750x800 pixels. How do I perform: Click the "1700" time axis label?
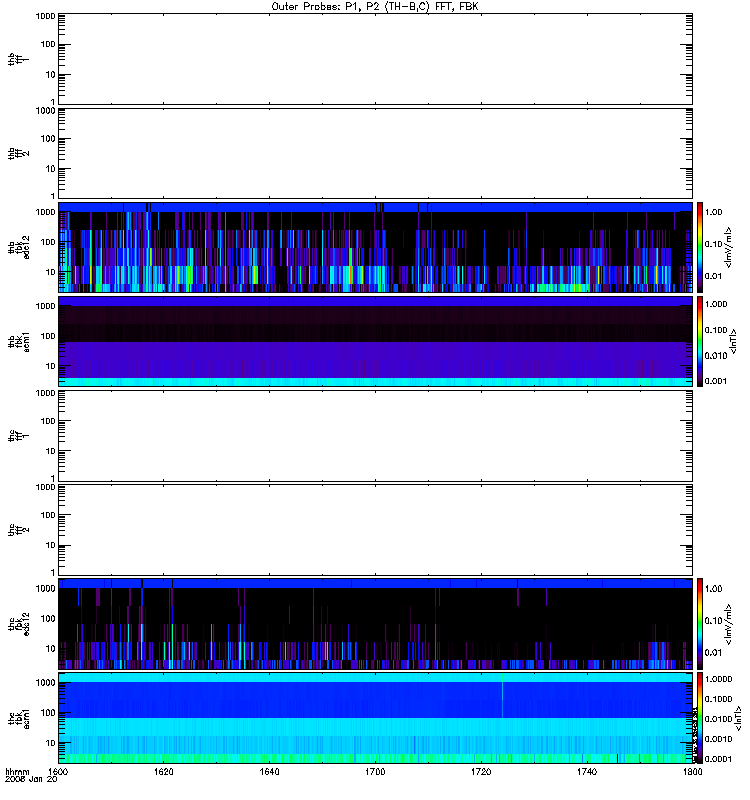[376, 772]
